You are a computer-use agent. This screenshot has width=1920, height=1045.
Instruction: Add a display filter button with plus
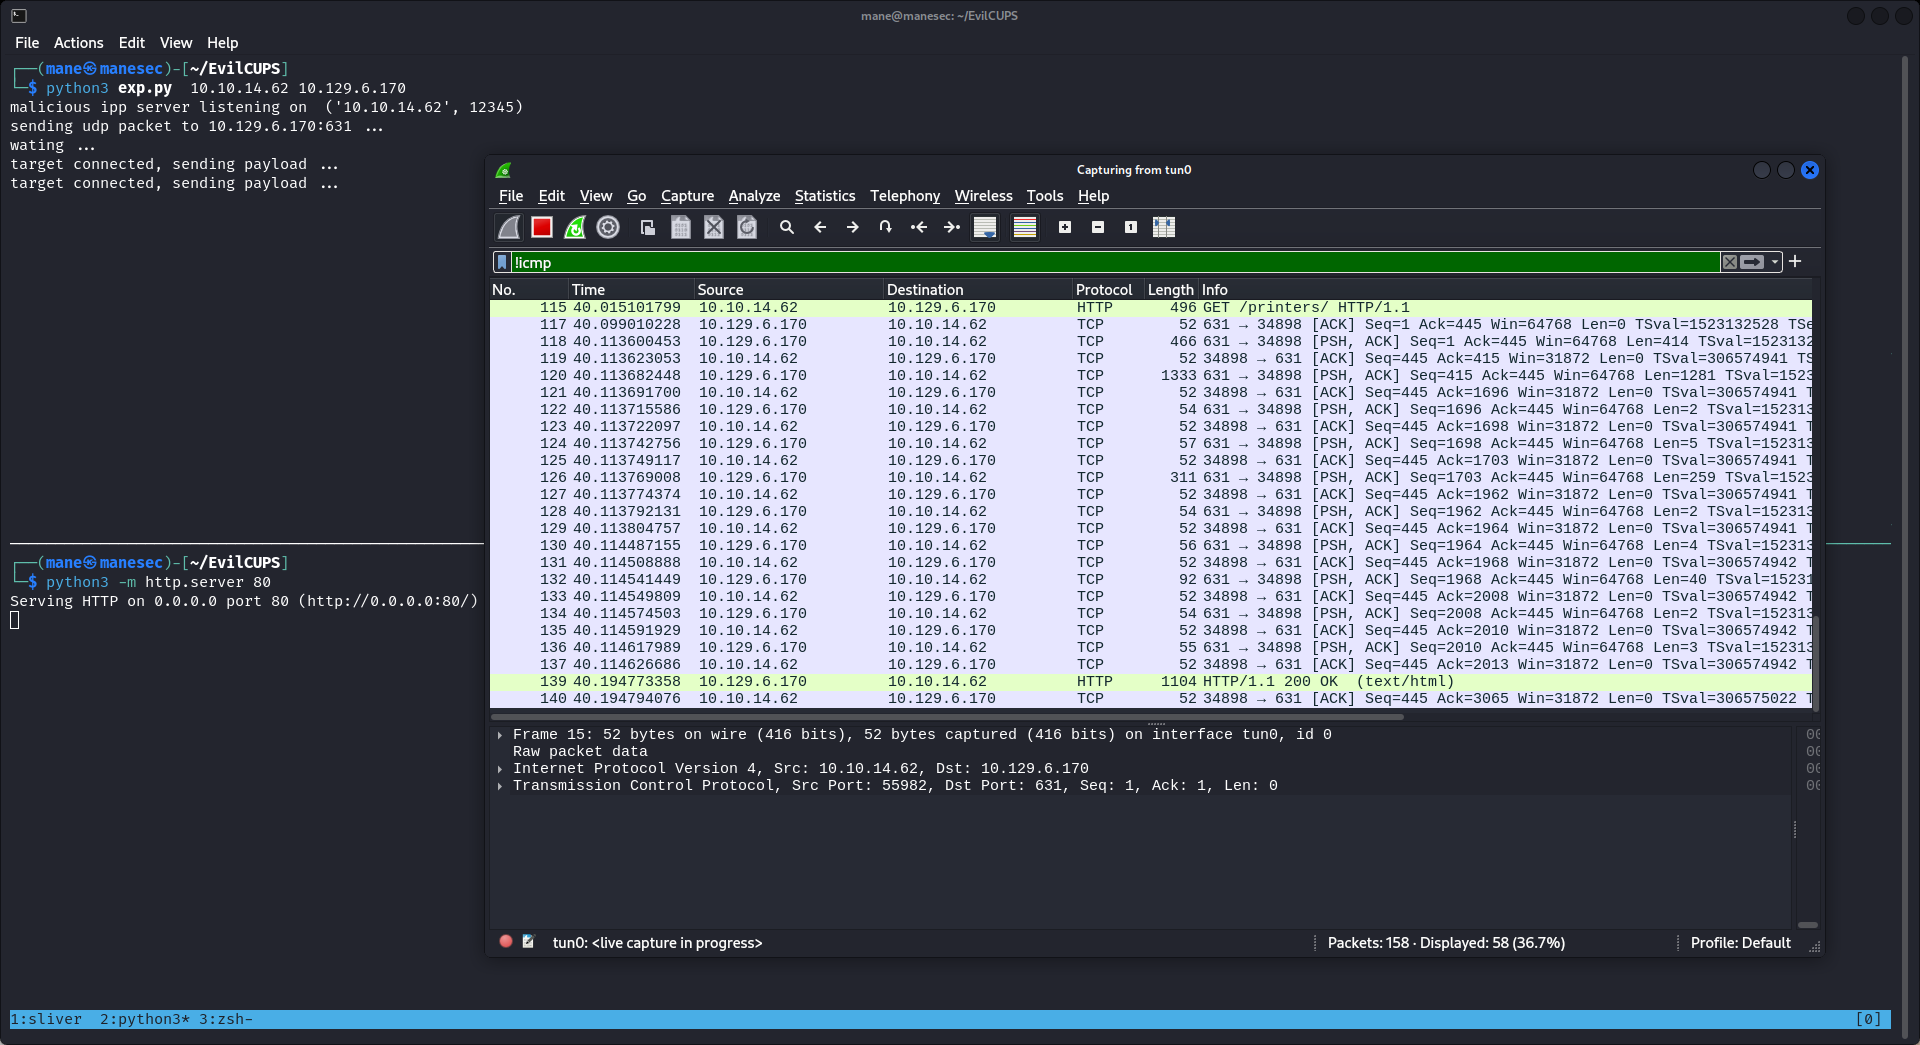click(1795, 261)
